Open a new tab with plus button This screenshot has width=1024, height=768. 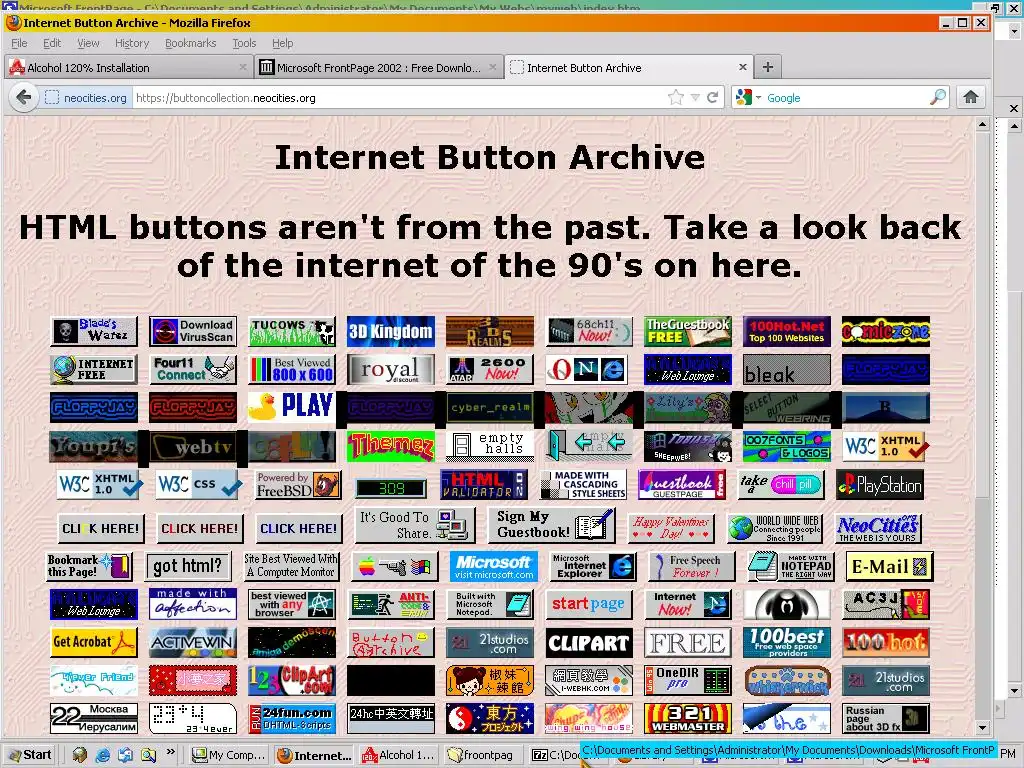tap(768, 67)
